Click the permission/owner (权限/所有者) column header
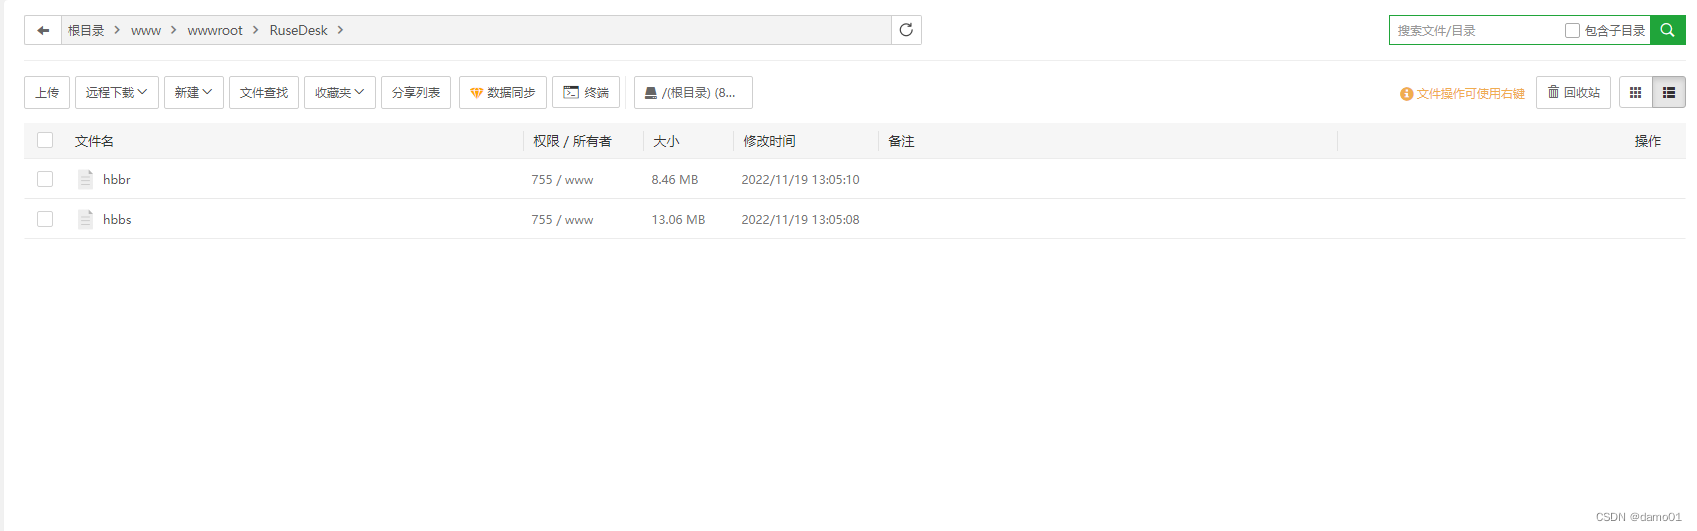The width and height of the screenshot is (1697, 531). [572, 141]
